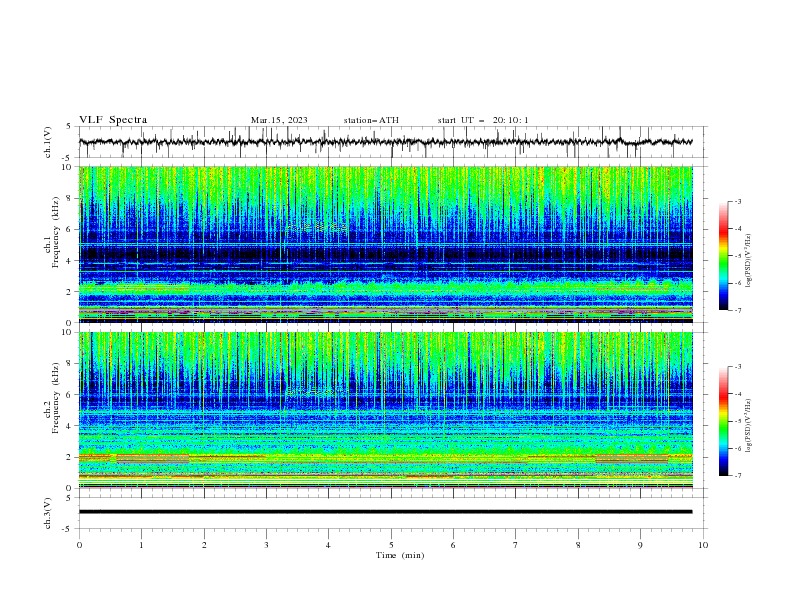Click time axis tick label '10'
The width and height of the screenshot is (792, 612).
(x=703, y=545)
